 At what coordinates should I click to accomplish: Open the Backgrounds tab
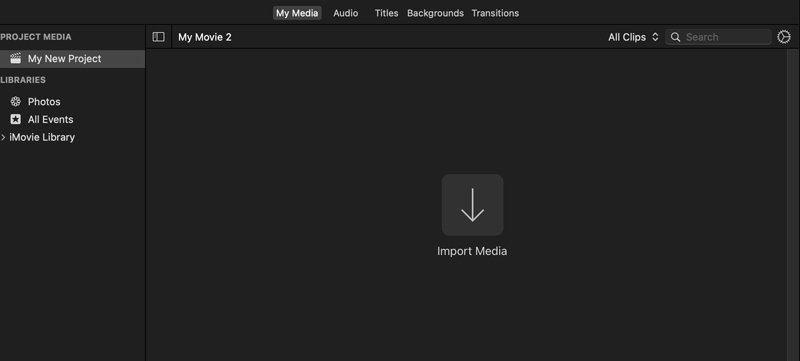pos(435,13)
